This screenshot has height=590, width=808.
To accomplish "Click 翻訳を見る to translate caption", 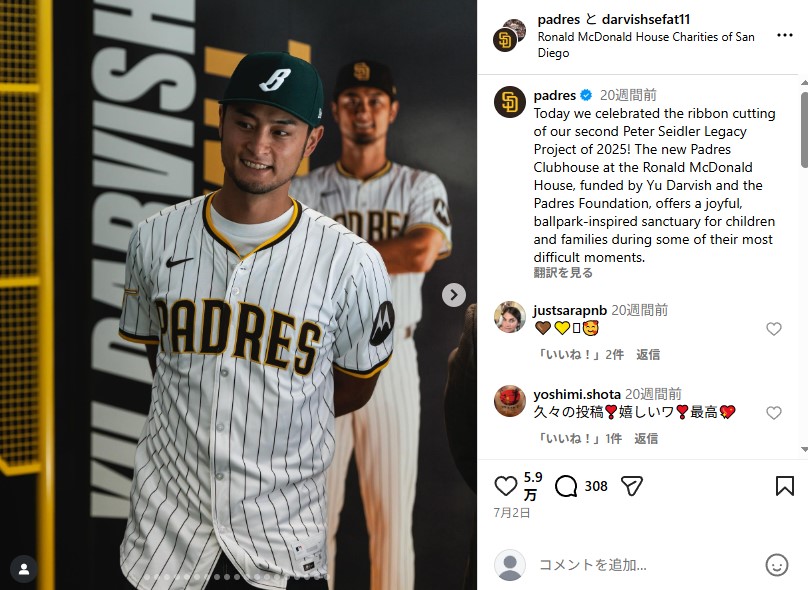I will [563, 273].
